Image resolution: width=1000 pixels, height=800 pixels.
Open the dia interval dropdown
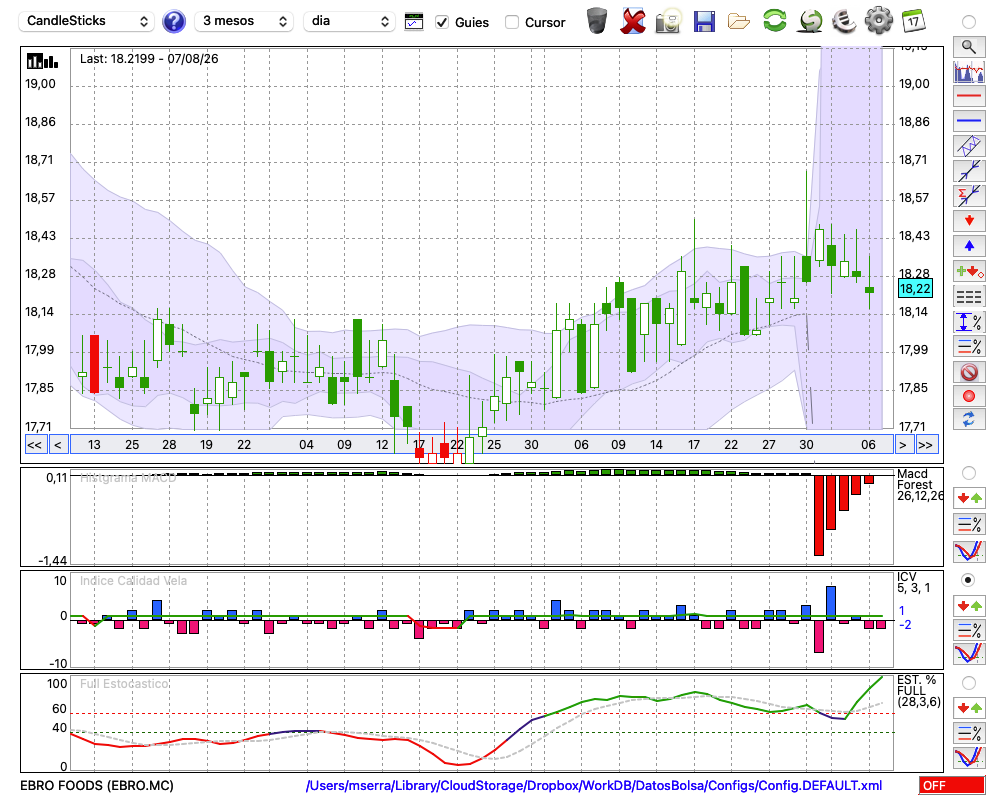point(349,21)
